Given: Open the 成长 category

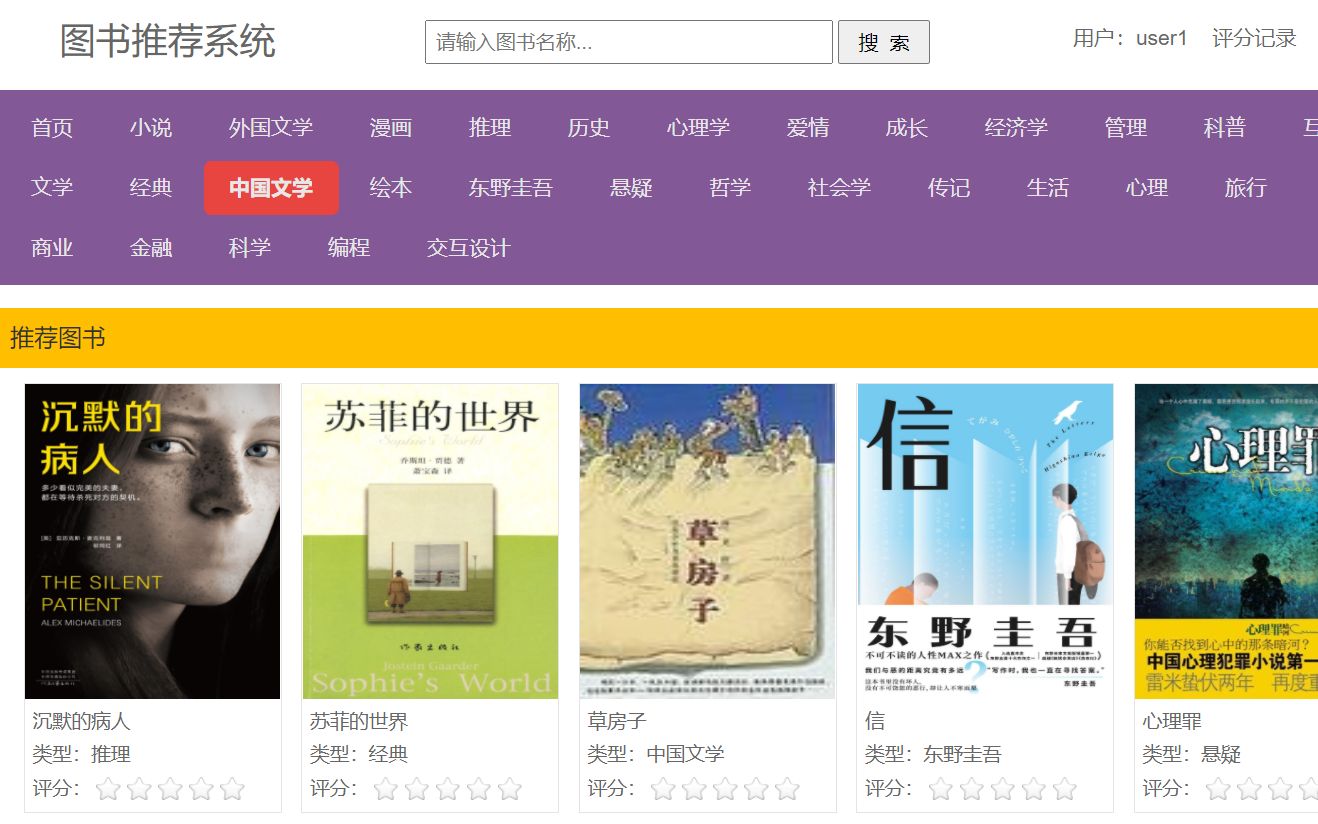Looking at the screenshot, I should coord(907,128).
